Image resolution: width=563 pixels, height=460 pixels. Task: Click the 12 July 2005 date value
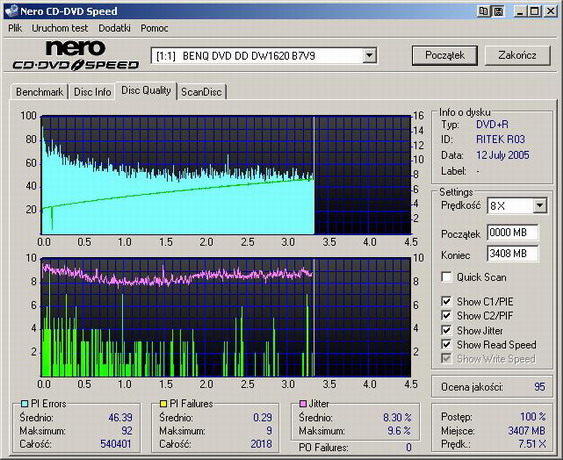pyautogui.click(x=502, y=155)
